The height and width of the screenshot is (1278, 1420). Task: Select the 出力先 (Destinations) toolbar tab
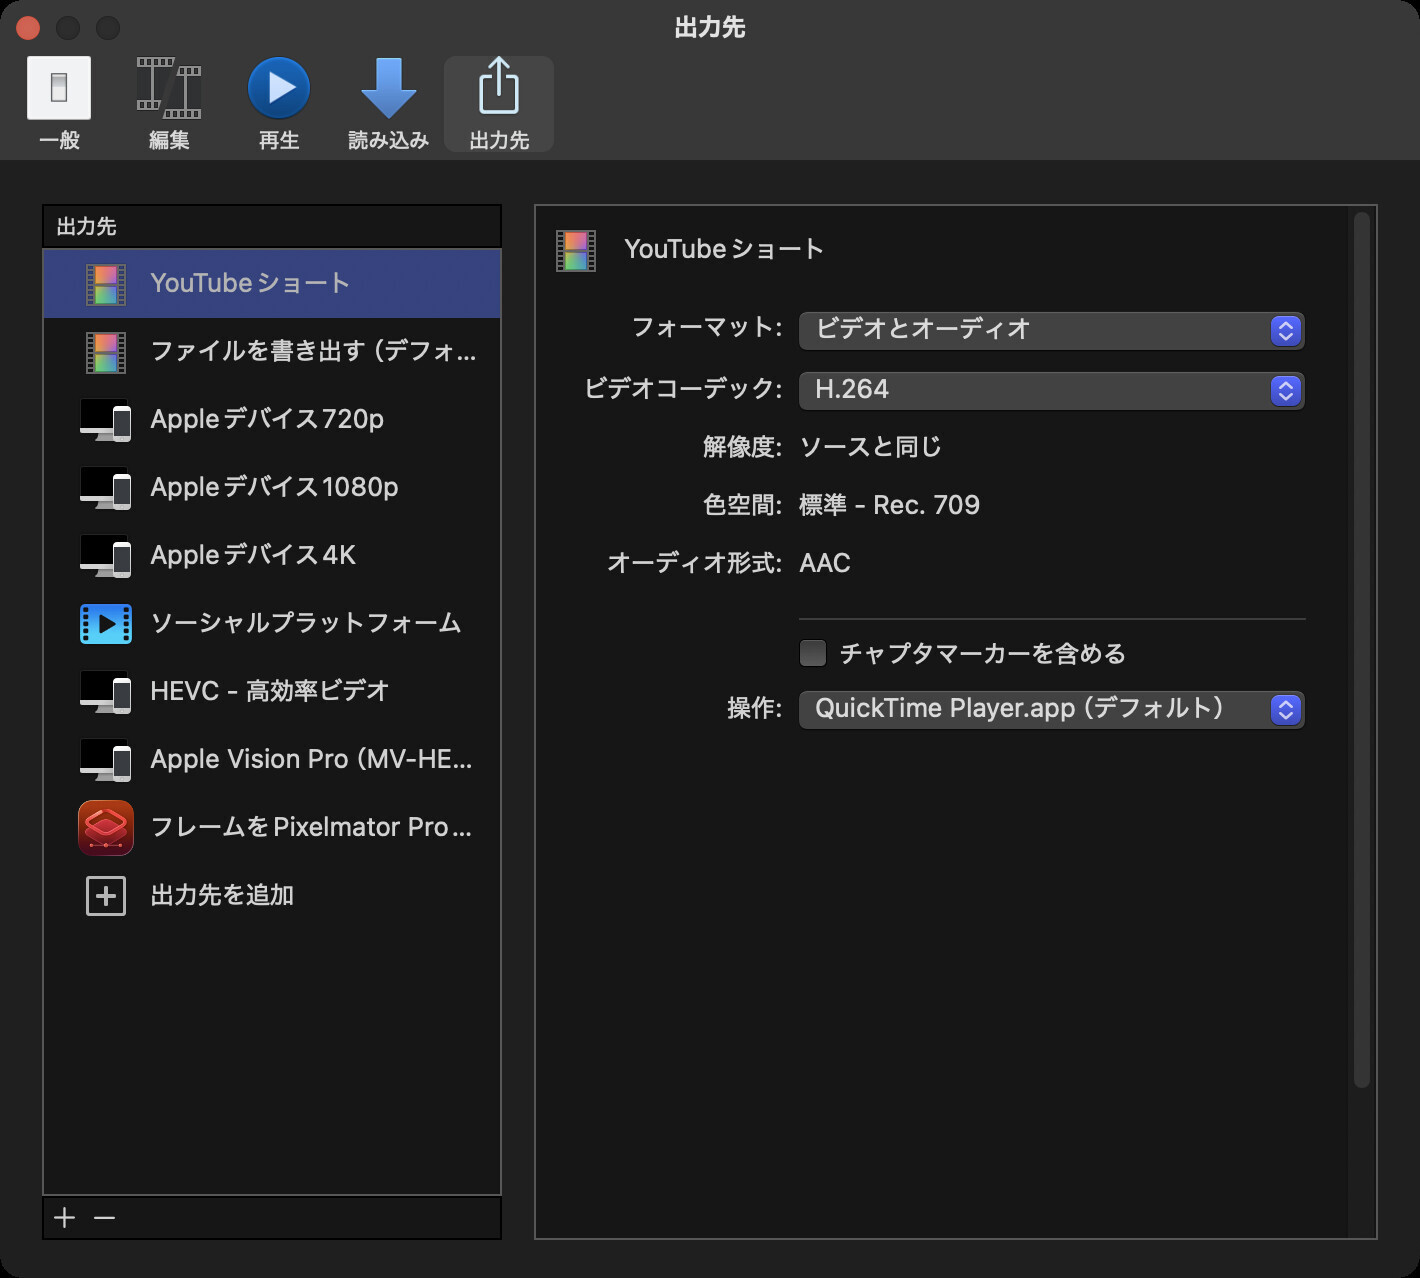[499, 103]
